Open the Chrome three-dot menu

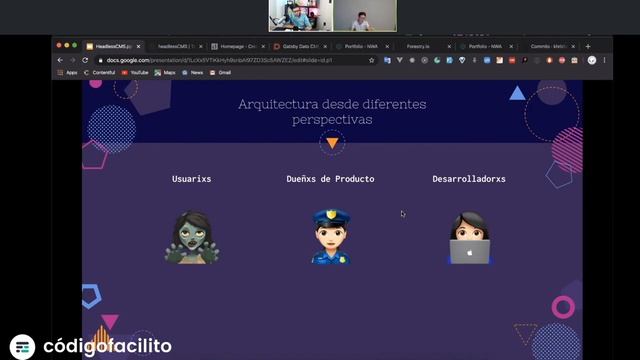point(604,60)
